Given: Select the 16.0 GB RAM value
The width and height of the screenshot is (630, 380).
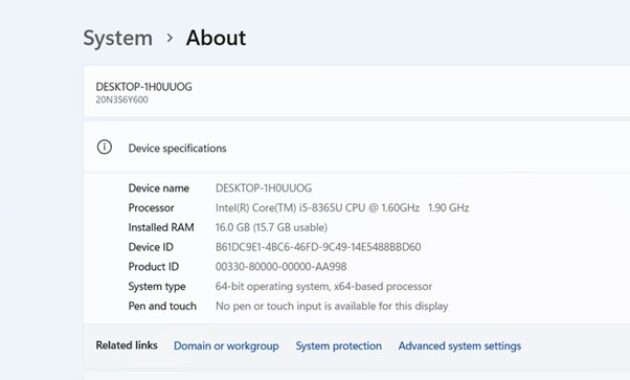Looking at the screenshot, I should 271,227.
